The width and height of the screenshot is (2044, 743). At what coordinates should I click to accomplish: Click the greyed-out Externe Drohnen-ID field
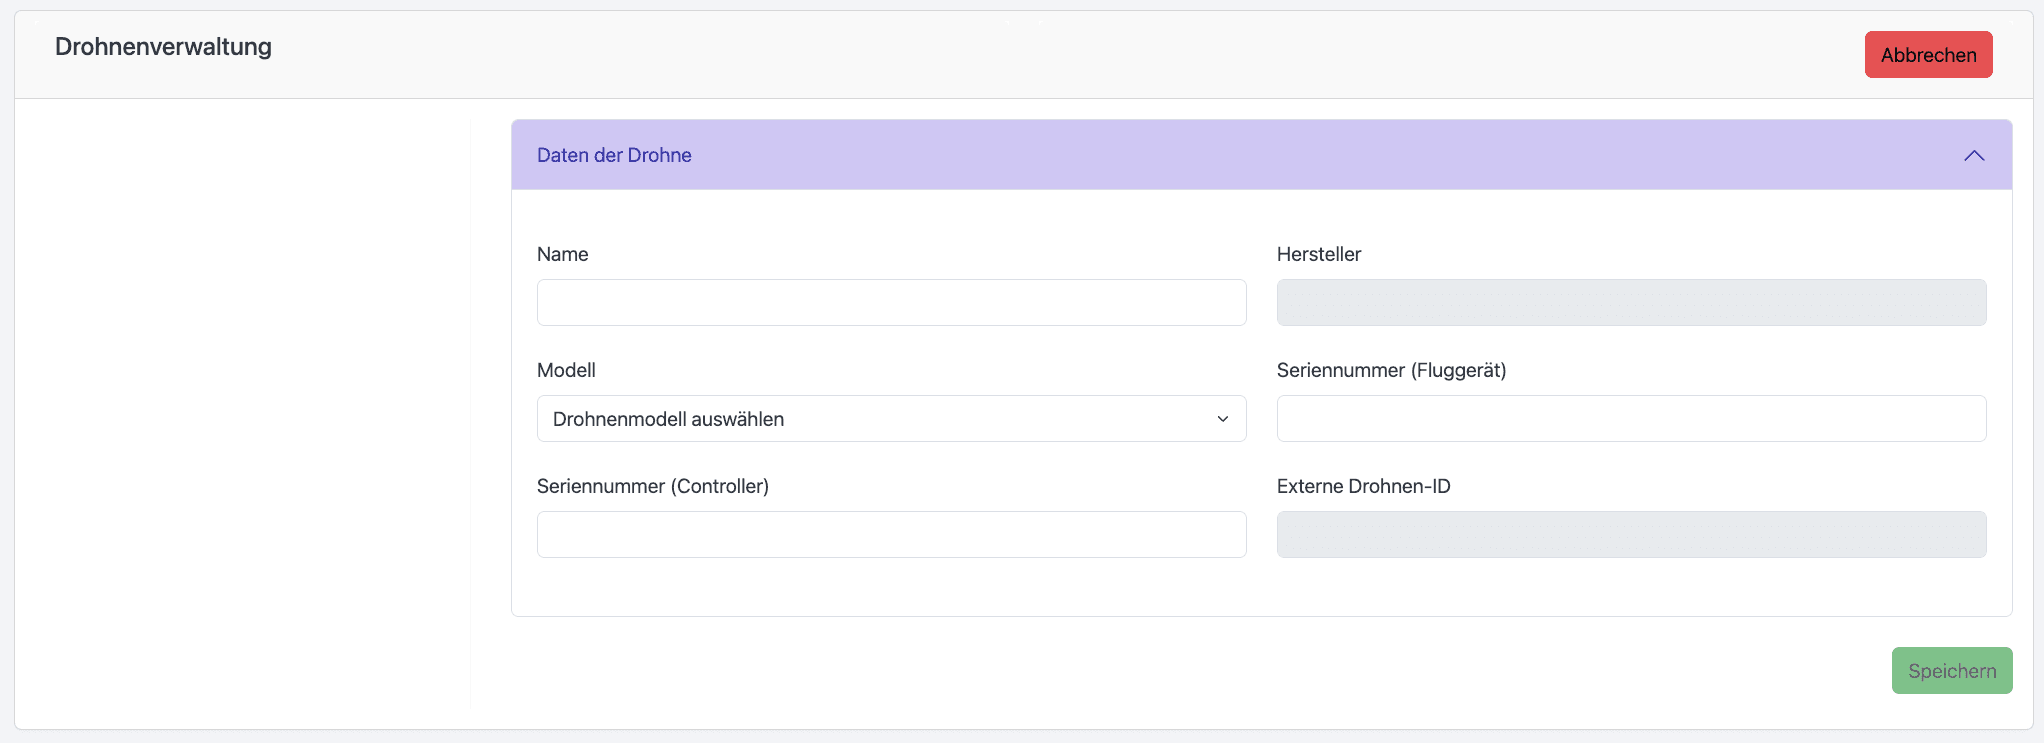[1631, 535]
